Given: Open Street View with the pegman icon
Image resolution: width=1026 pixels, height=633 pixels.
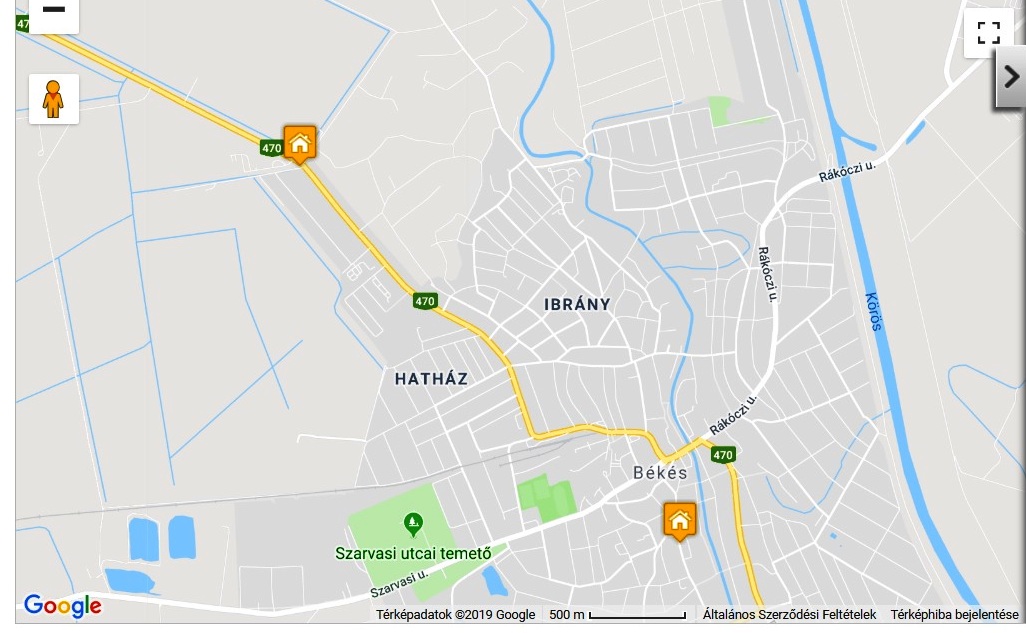Looking at the screenshot, I should tap(54, 99).
